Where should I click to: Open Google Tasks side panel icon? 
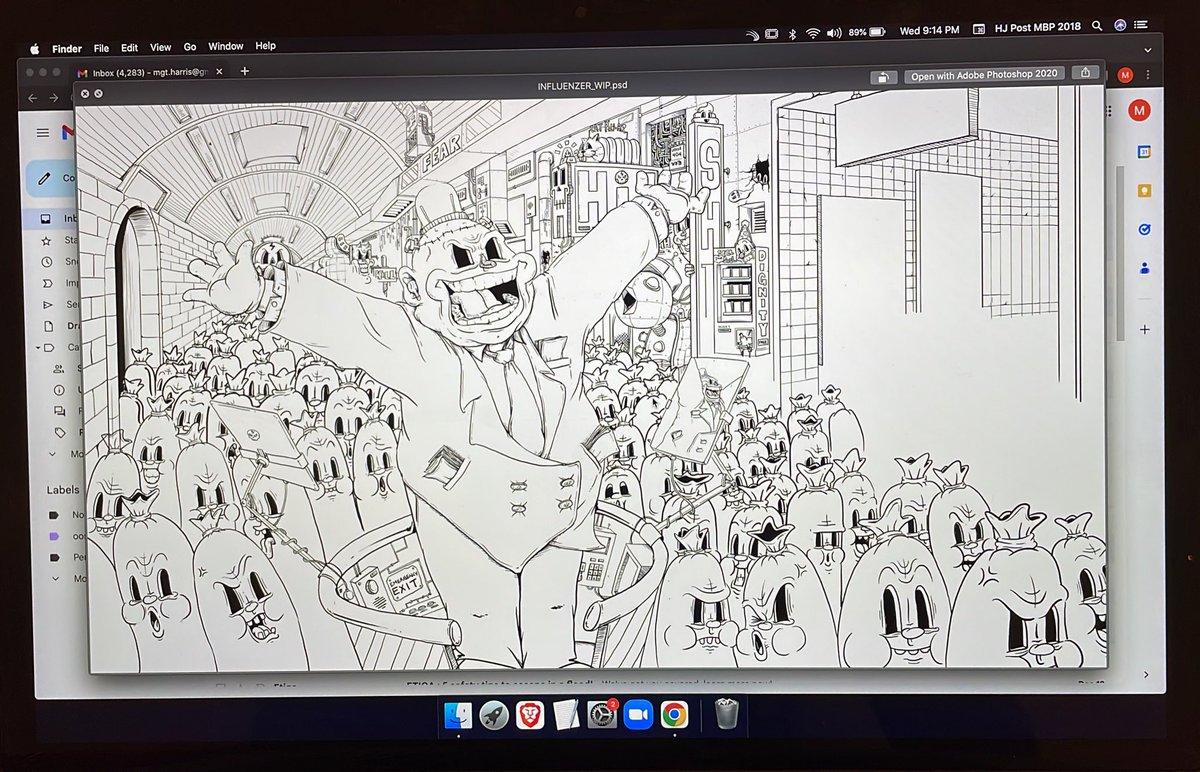pos(1144,229)
